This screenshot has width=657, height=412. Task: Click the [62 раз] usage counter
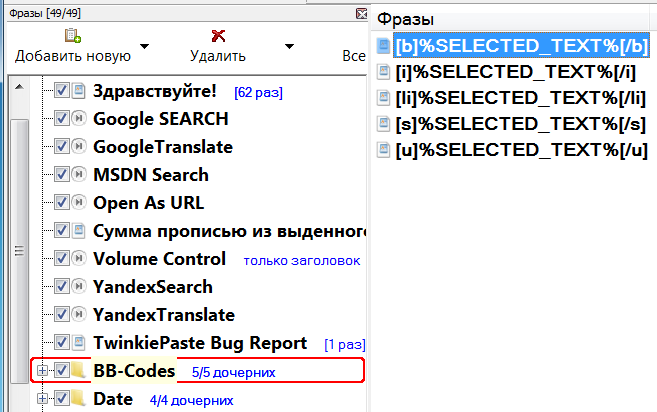point(259,92)
